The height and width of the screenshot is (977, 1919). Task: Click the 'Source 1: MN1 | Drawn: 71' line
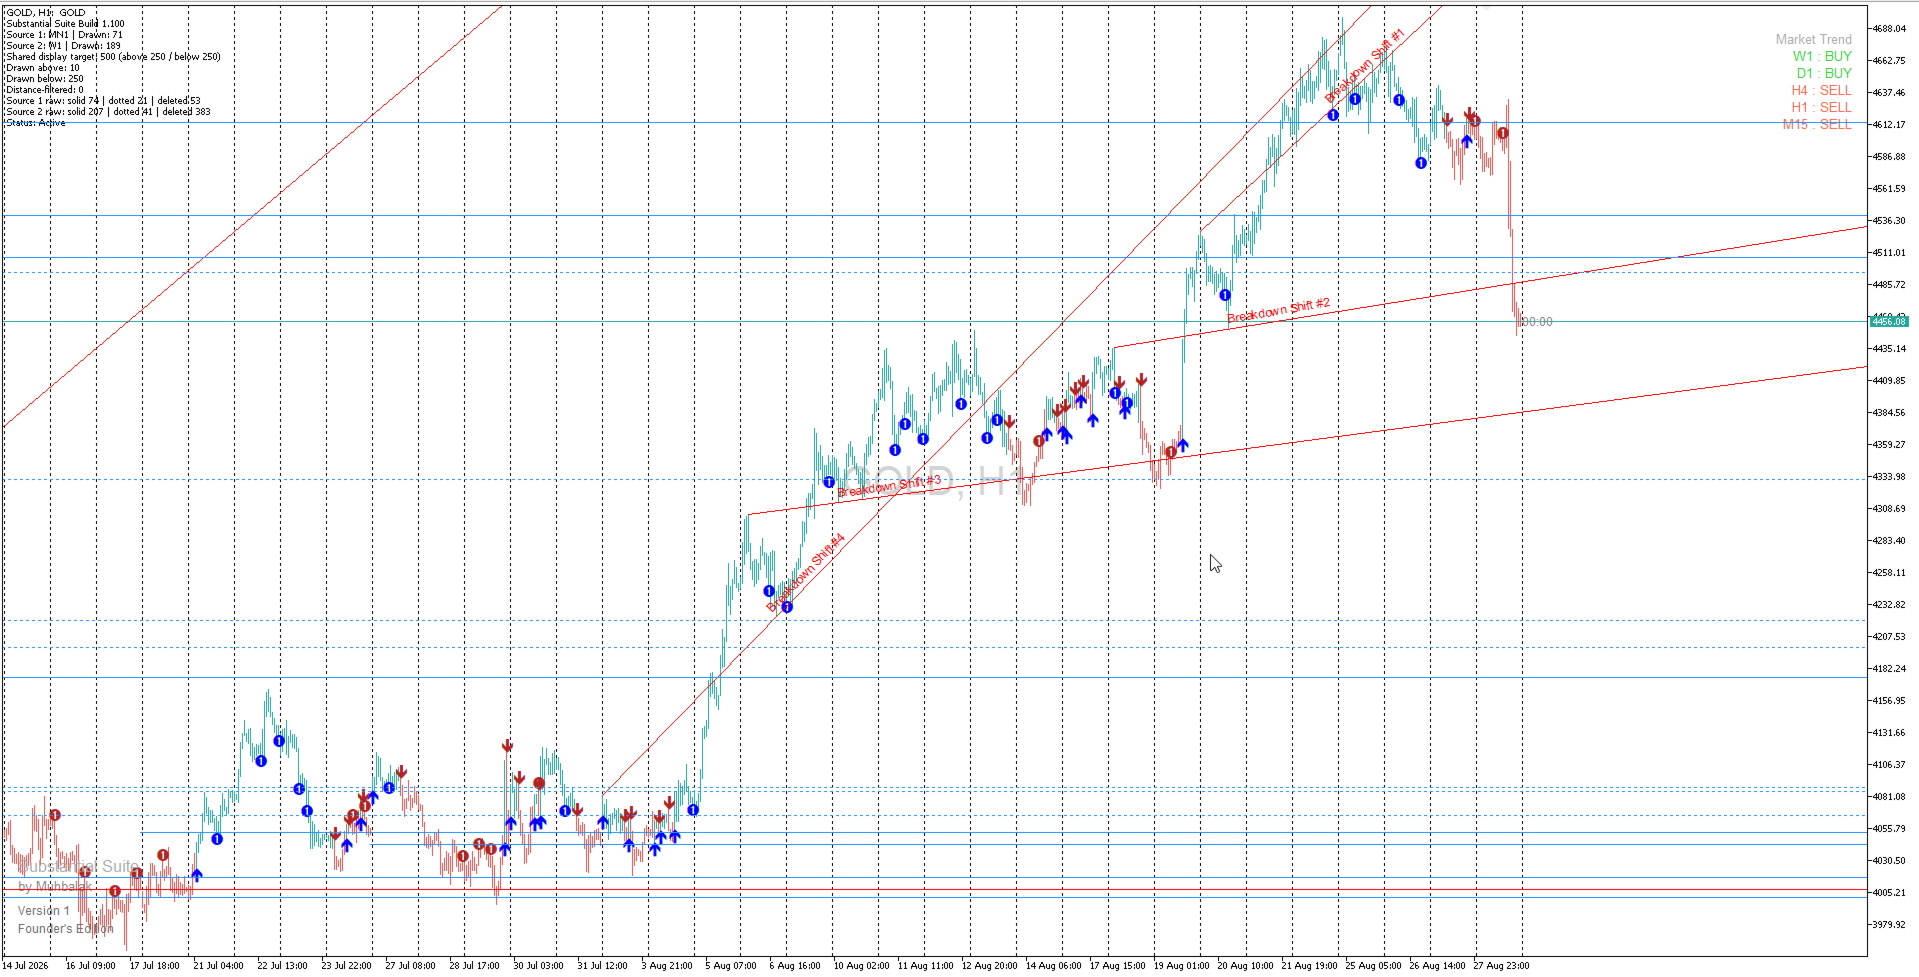coord(64,35)
